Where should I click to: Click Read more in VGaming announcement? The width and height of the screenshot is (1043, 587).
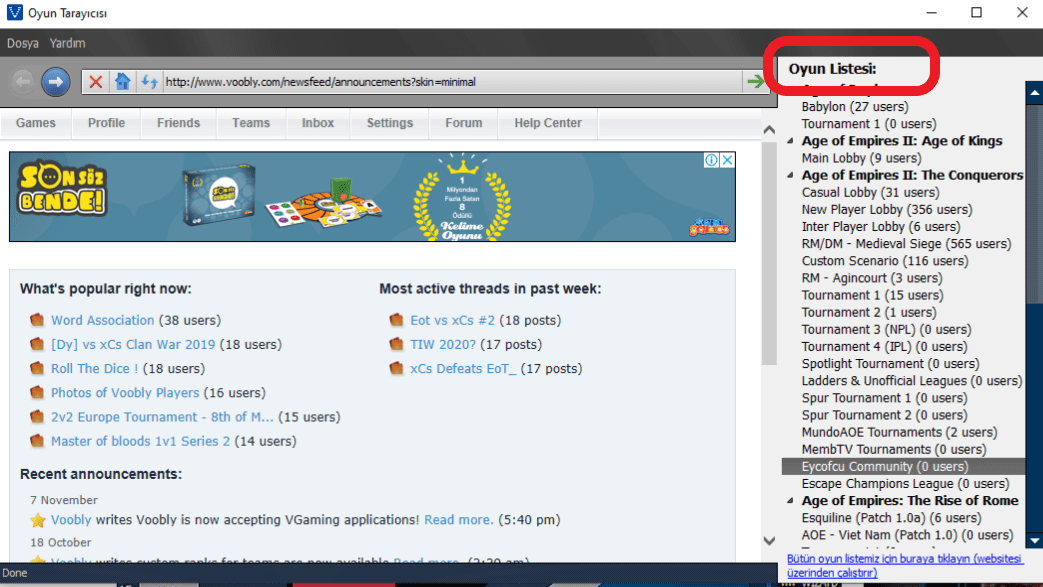point(459,520)
